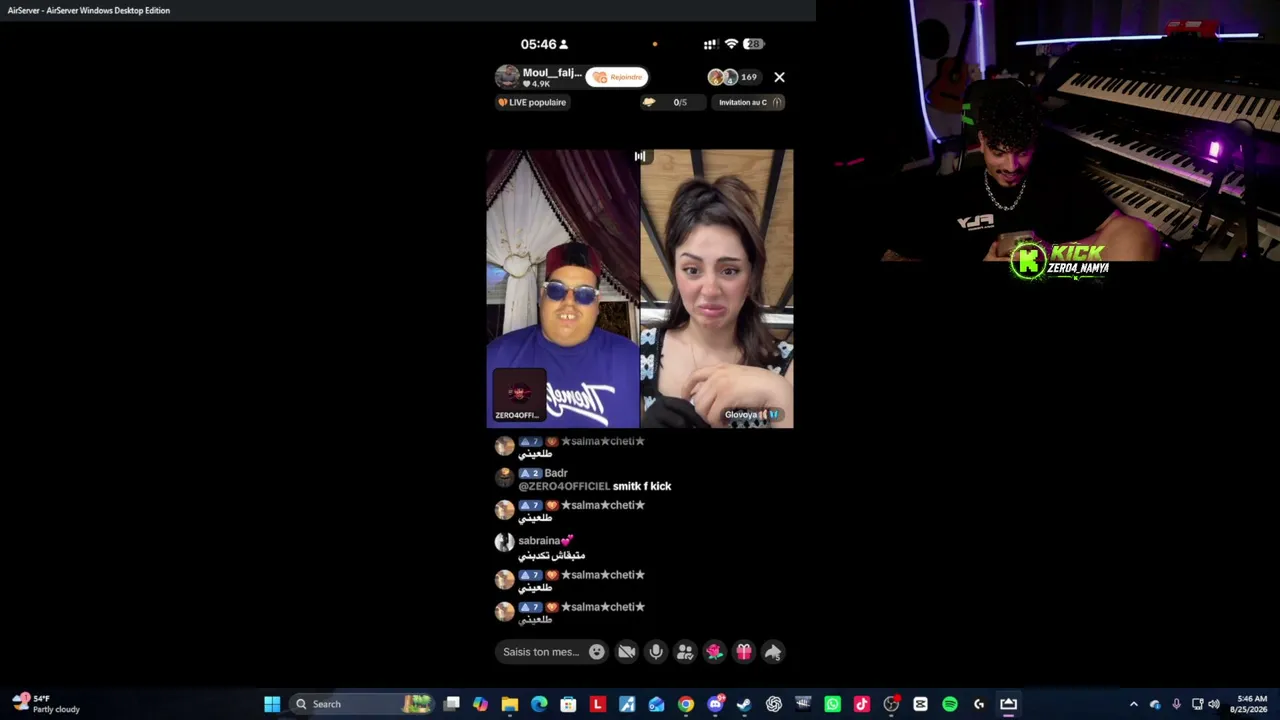Open Spotify from the taskbar

pyautogui.click(x=950, y=704)
